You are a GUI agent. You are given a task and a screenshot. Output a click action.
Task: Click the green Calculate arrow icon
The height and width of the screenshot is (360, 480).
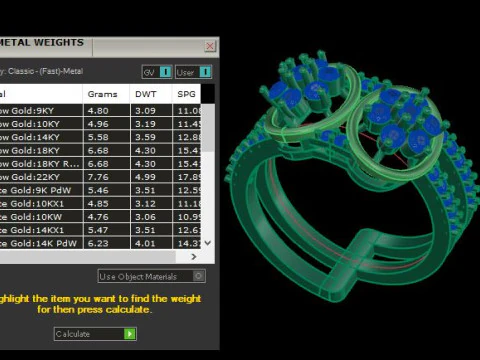click(x=130, y=334)
